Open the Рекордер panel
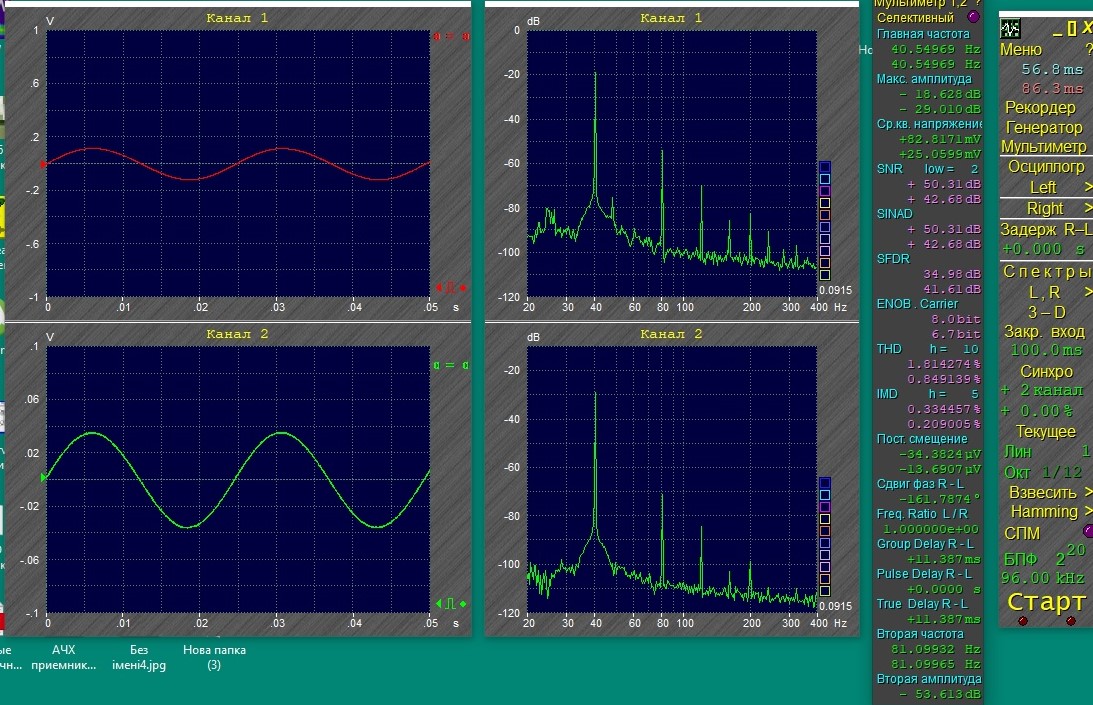 (1040, 107)
